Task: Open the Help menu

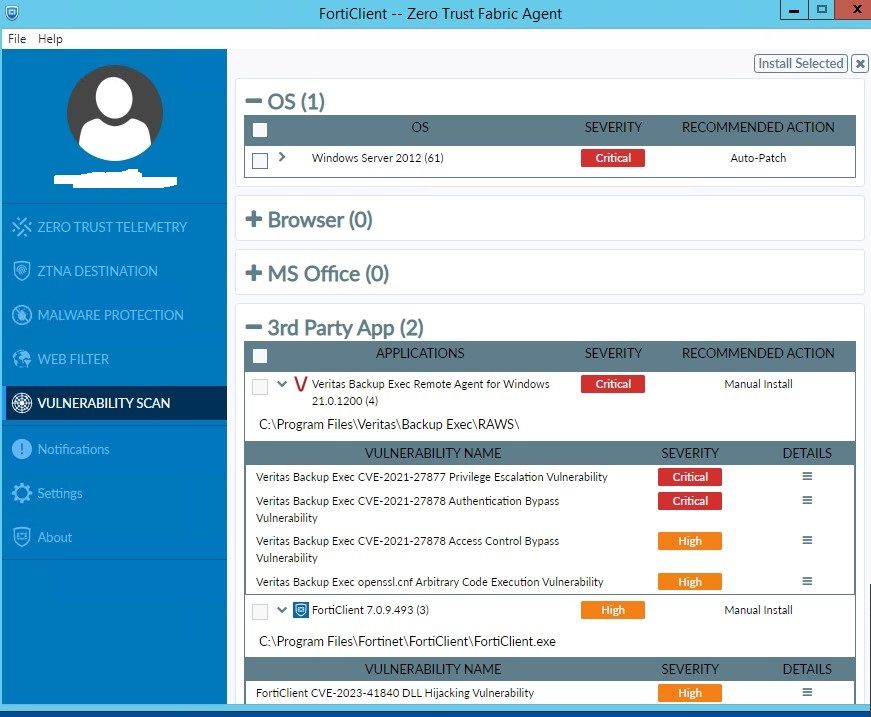Action: tap(49, 39)
